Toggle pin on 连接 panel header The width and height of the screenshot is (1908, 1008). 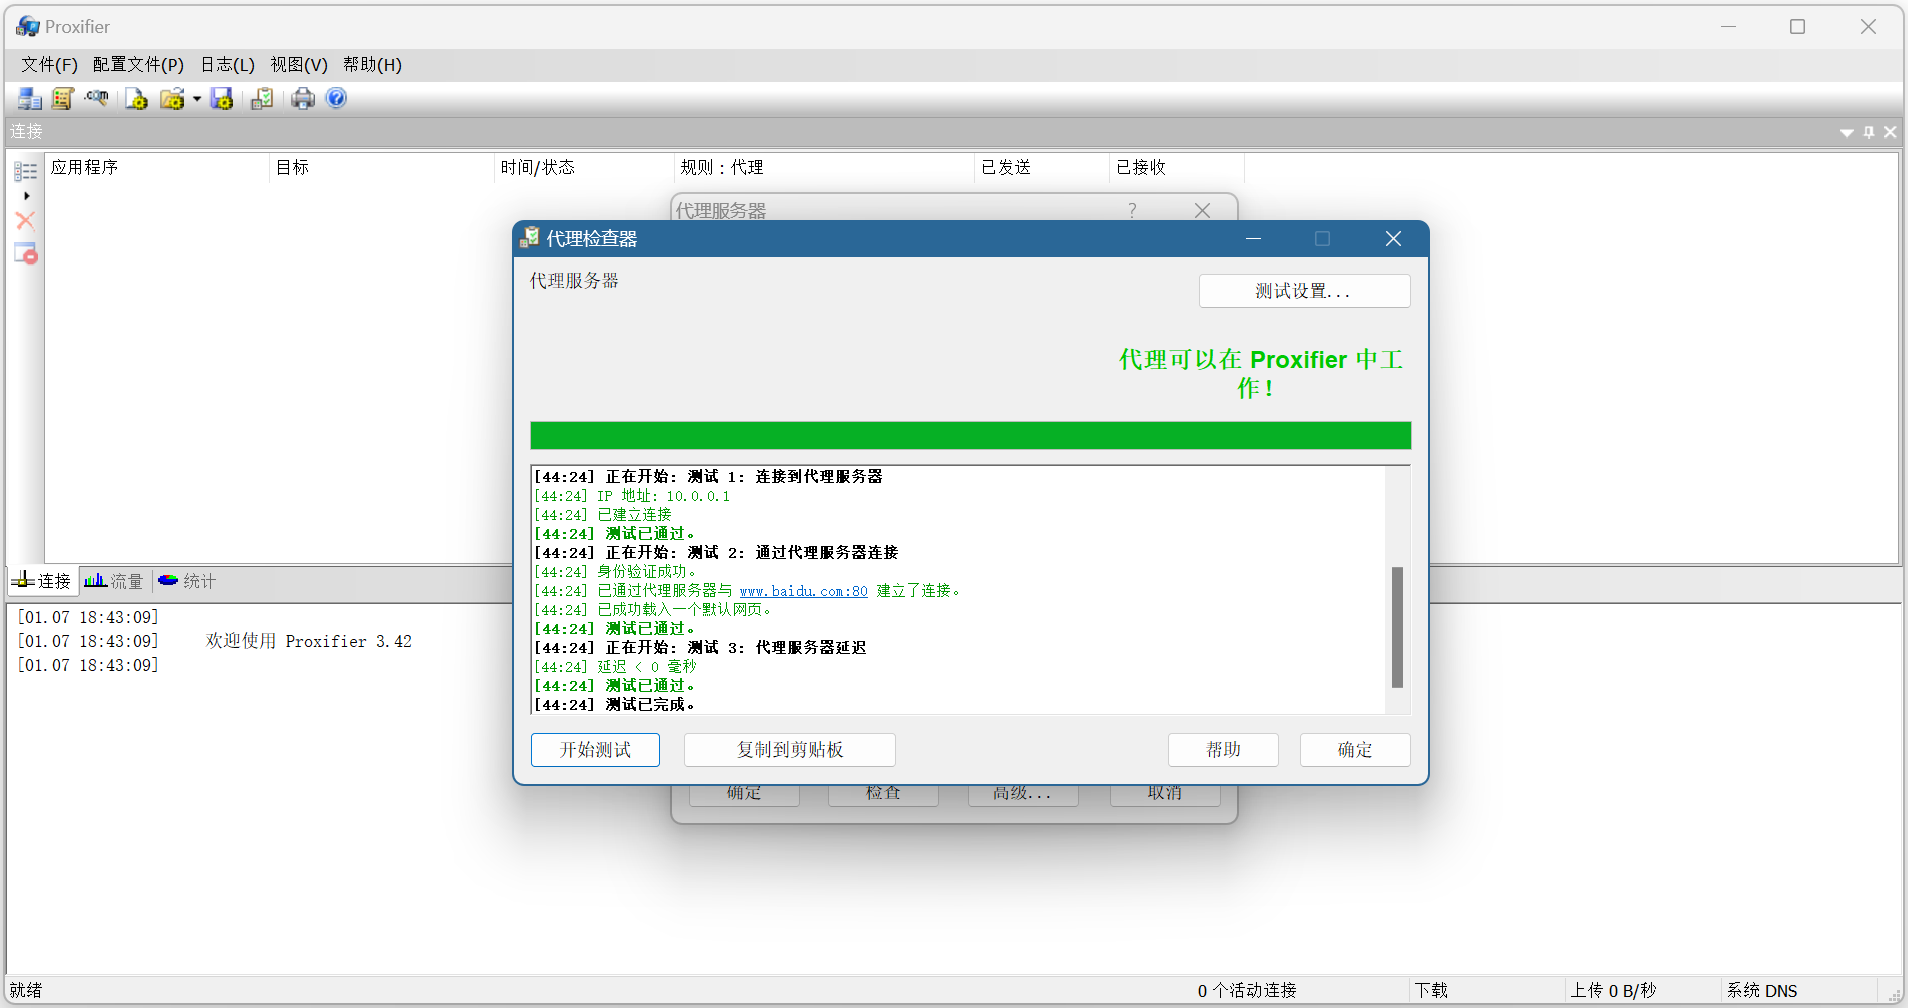click(x=1868, y=132)
